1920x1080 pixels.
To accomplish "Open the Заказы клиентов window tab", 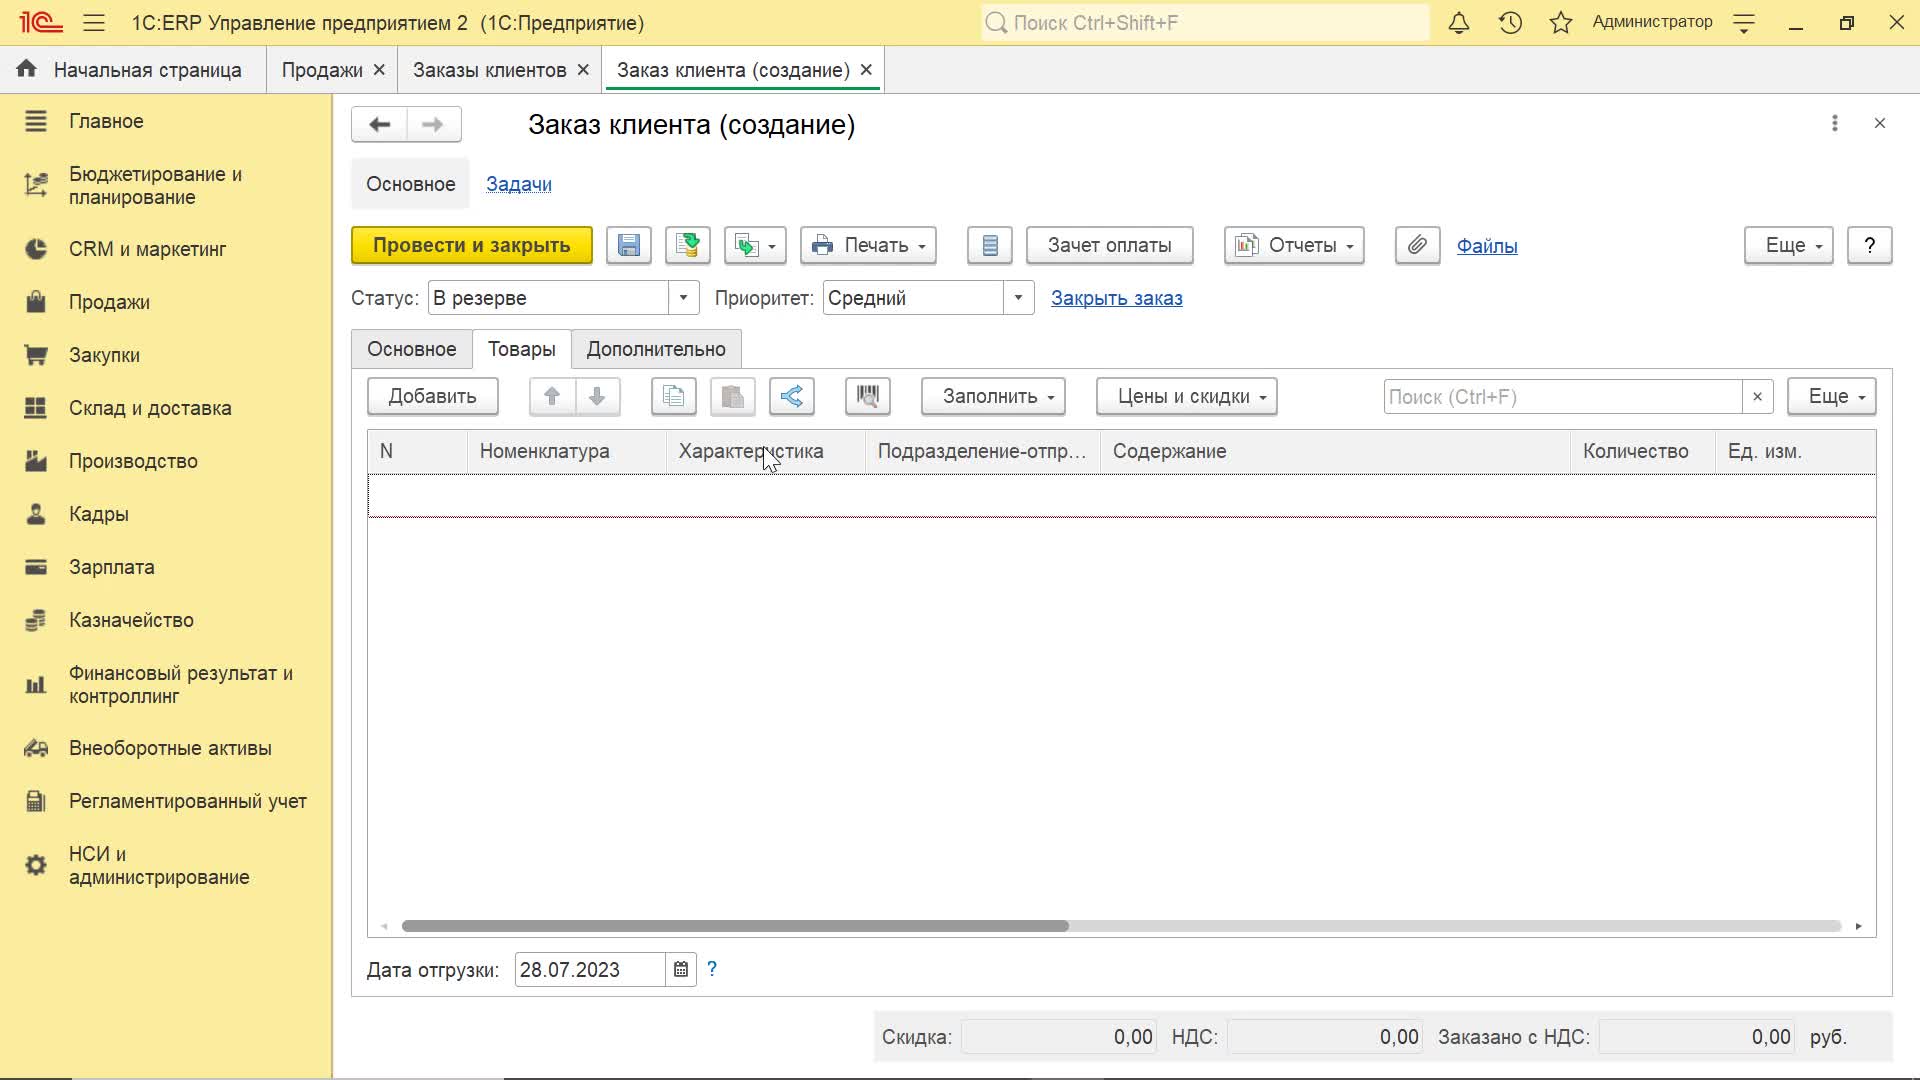I will (490, 70).
